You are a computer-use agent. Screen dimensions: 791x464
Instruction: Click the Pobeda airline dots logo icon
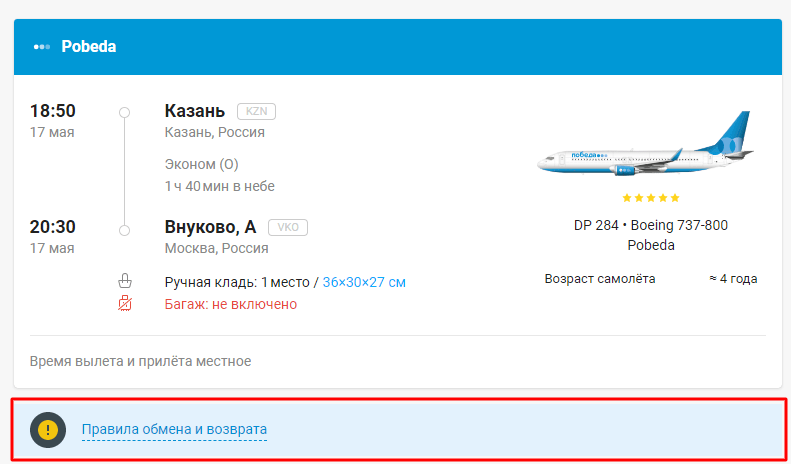[x=41, y=47]
